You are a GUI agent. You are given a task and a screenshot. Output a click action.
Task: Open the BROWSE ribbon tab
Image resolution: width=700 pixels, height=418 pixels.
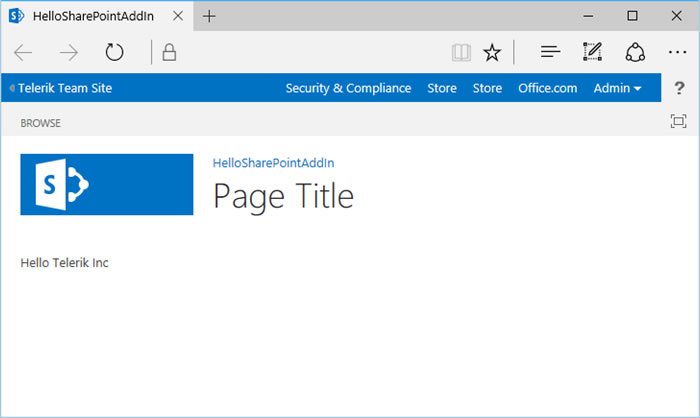40,123
